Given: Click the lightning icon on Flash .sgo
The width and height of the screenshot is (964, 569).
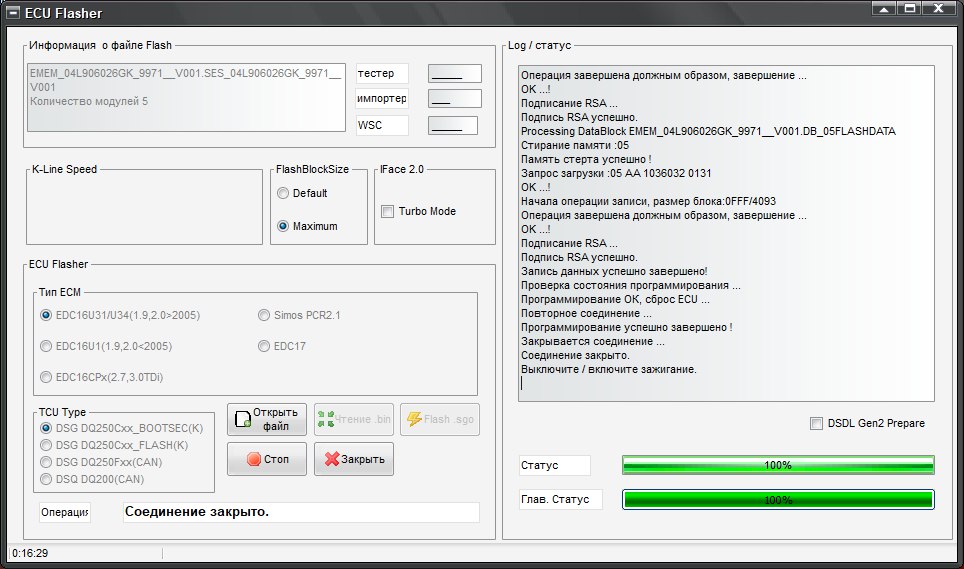Looking at the screenshot, I should [414, 419].
